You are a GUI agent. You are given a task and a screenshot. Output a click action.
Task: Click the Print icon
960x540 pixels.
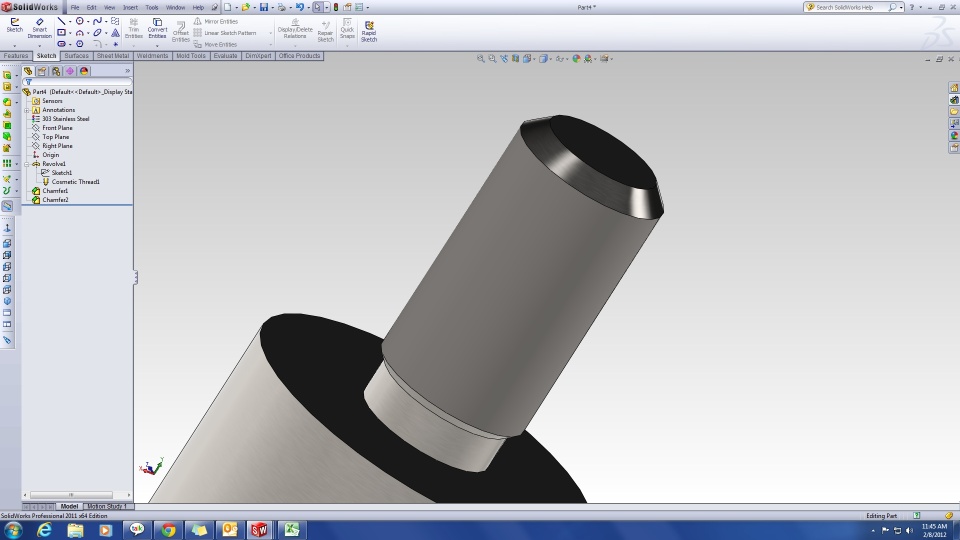[282, 7]
